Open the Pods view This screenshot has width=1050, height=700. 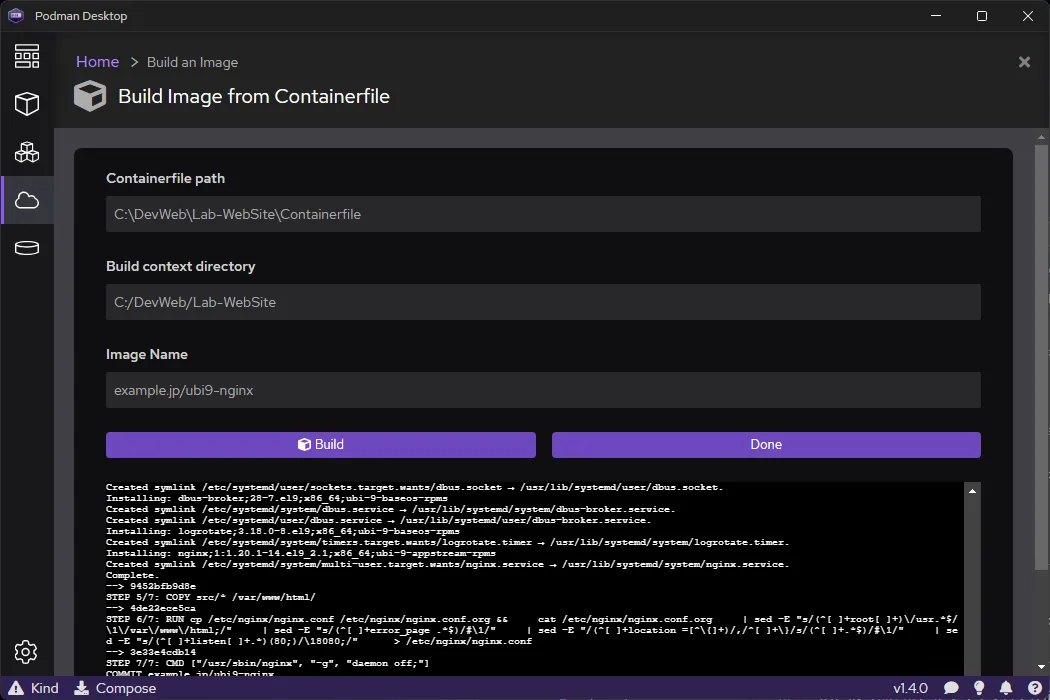pos(27,152)
